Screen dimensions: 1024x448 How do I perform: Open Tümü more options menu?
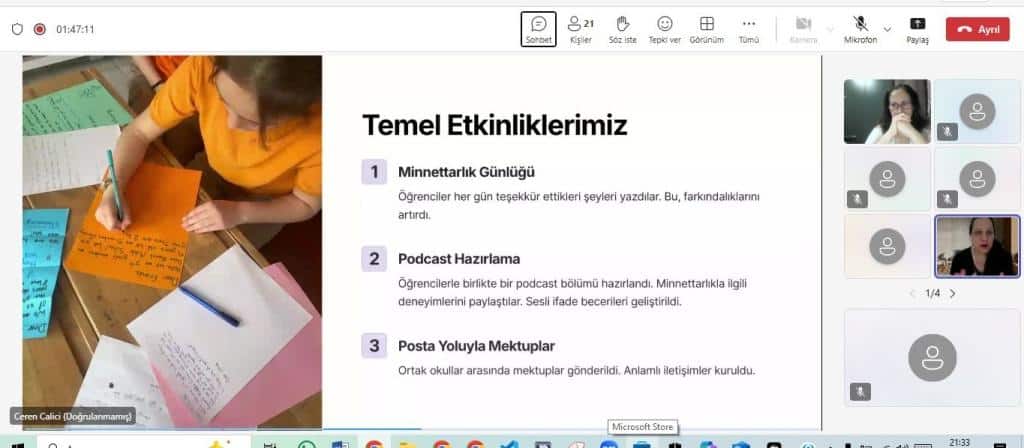[x=748, y=28]
